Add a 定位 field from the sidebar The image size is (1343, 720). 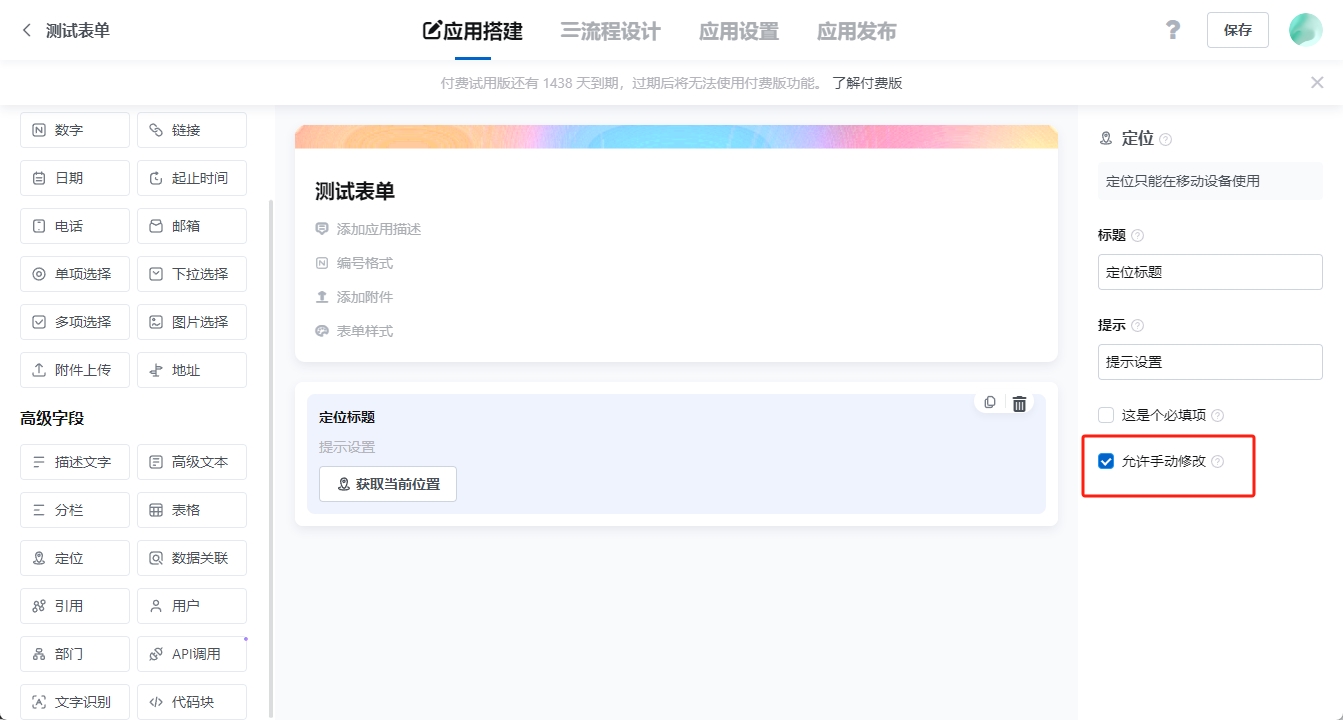pyautogui.click(x=74, y=557)
